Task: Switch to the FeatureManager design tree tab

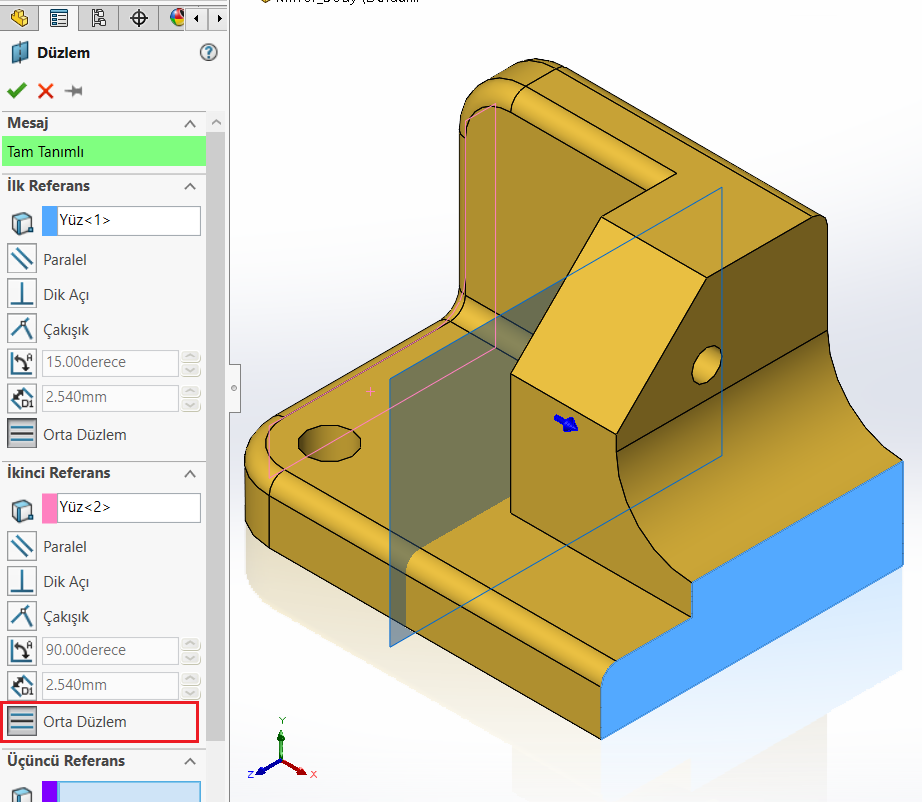Action: click(19, 18)
